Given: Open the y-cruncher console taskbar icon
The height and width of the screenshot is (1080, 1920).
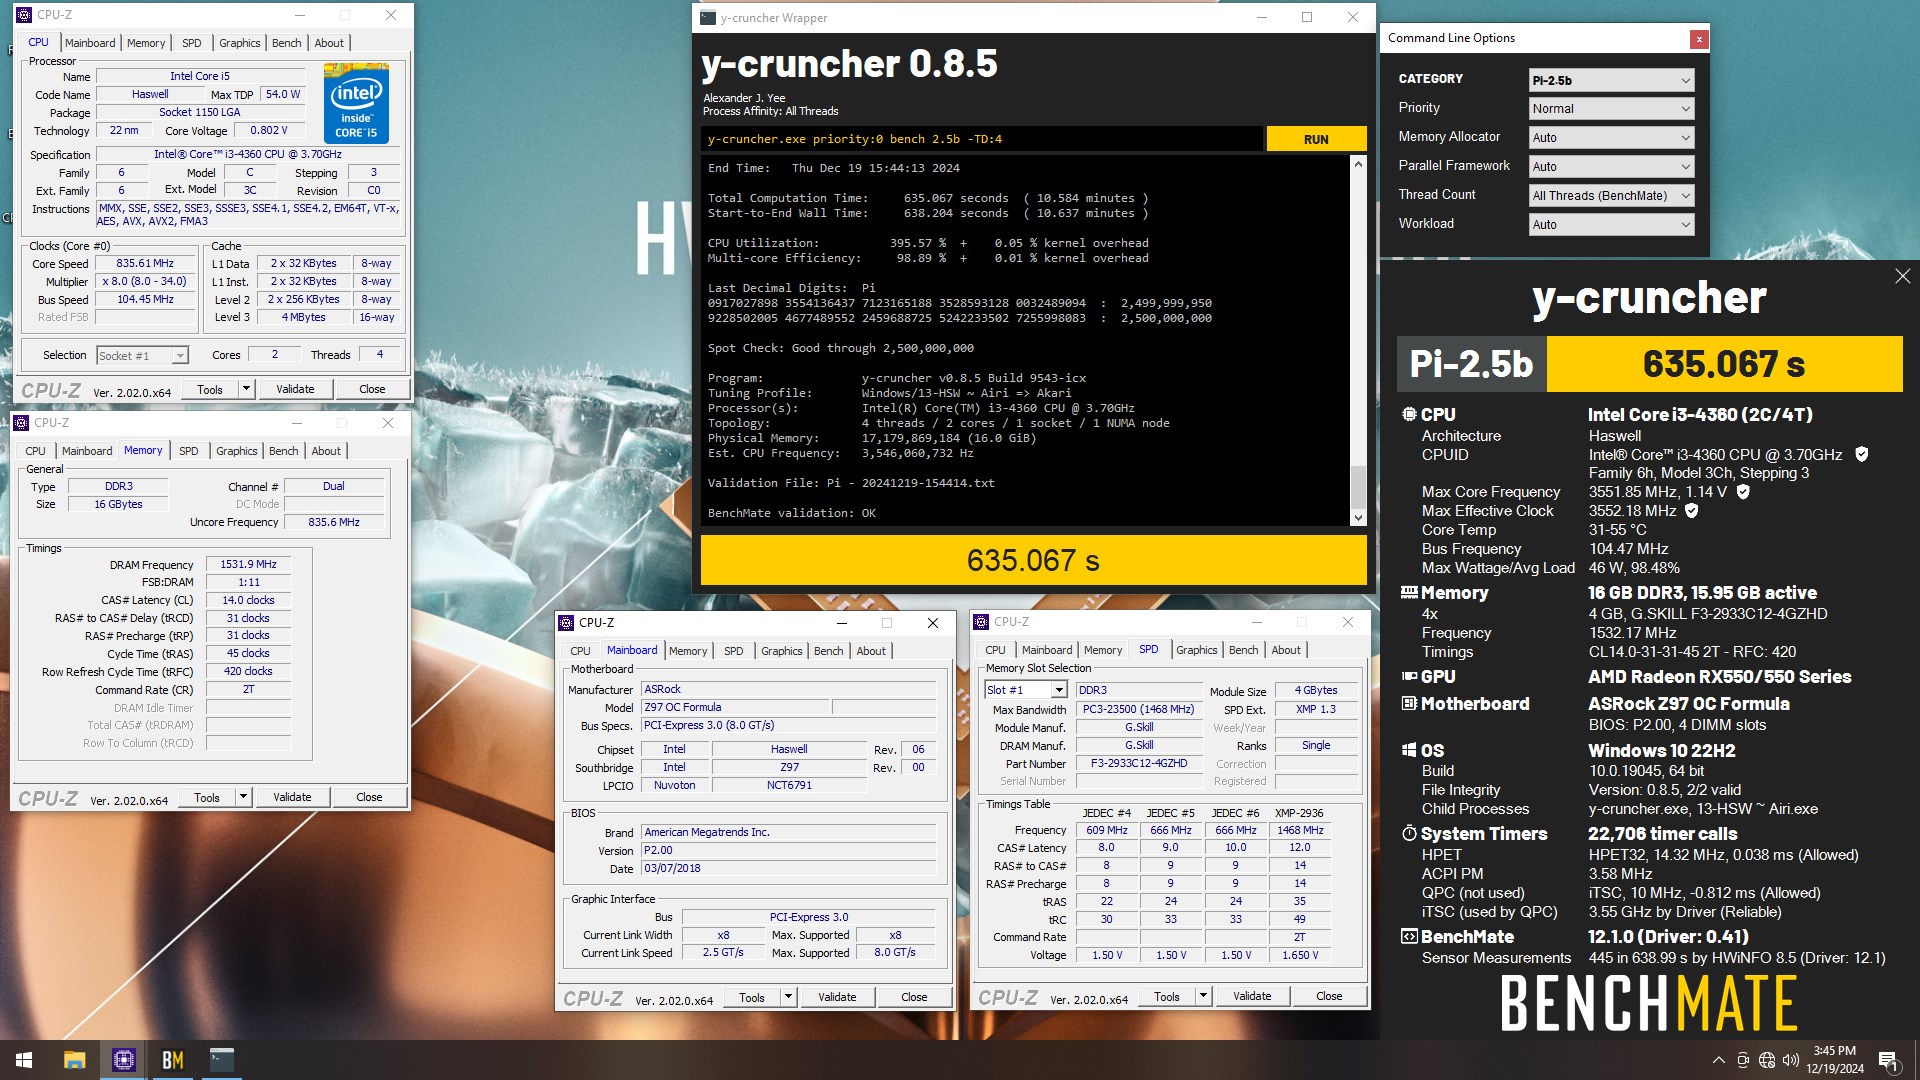Looking at the screenshot, I should tap(221, 1060).
